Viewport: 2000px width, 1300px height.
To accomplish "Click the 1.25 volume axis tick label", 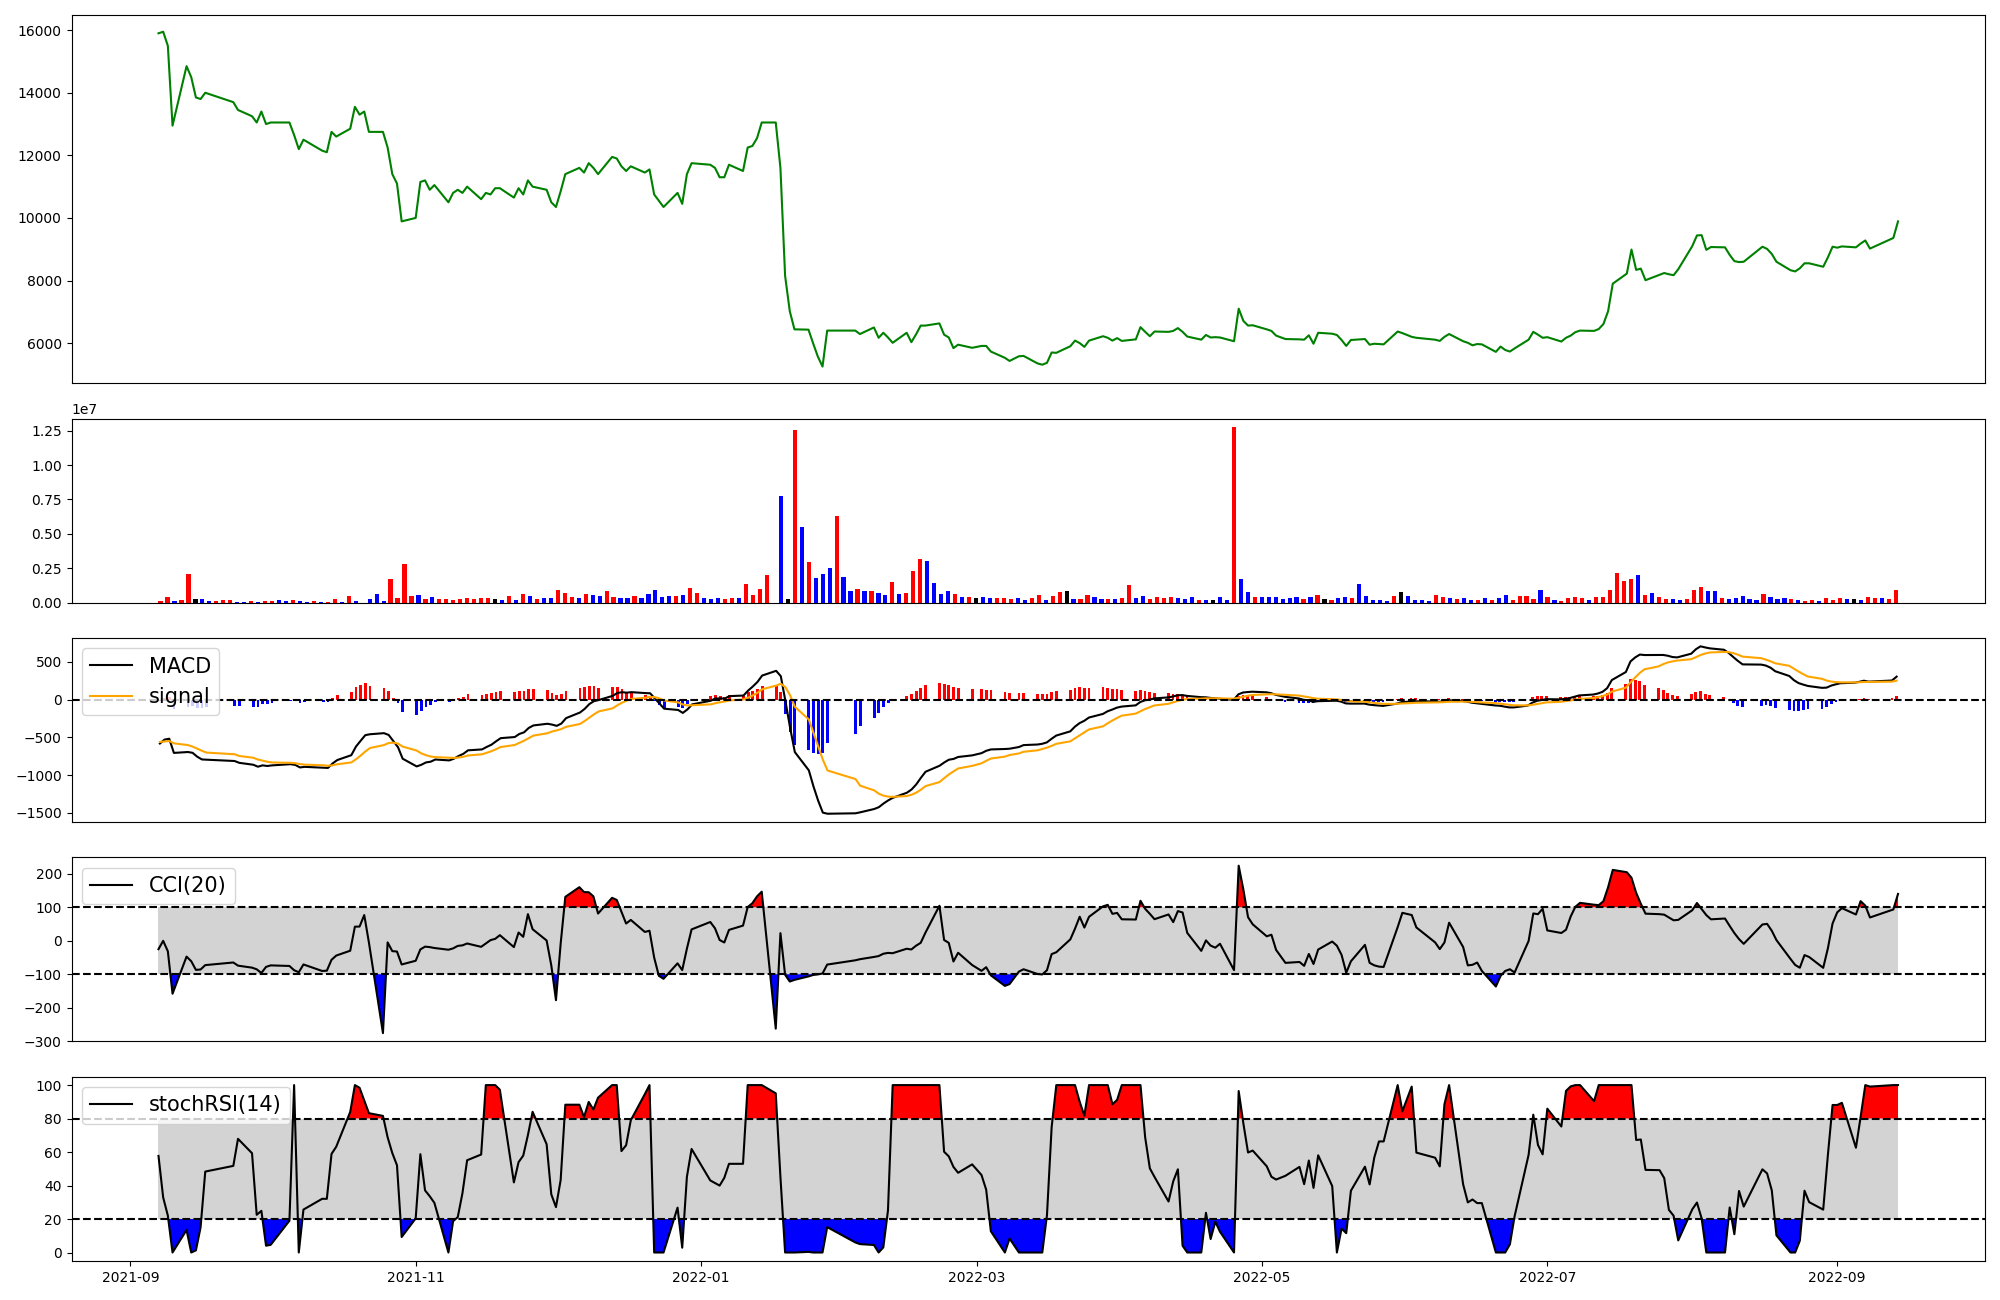I will click(46, 431).
